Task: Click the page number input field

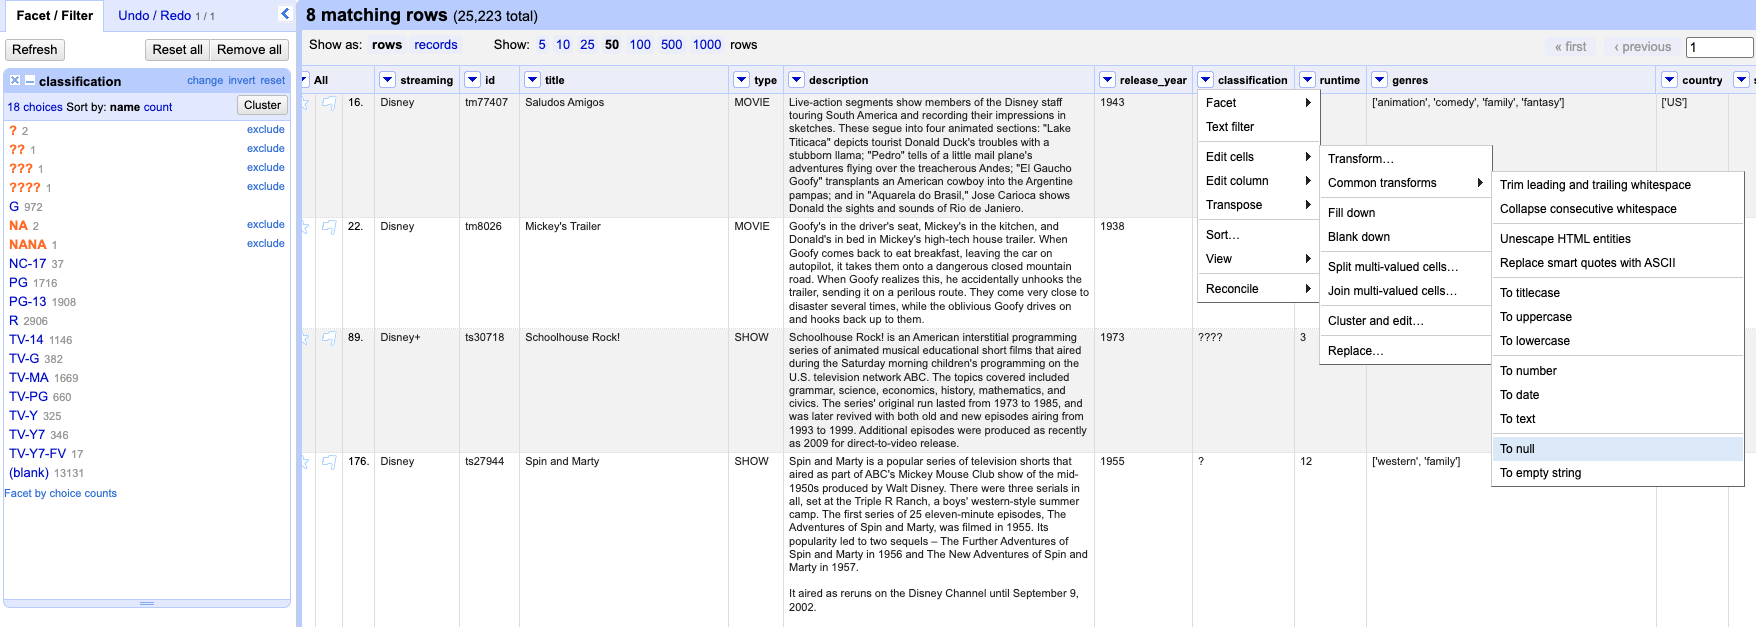Action: click(x=1720, y=47)
